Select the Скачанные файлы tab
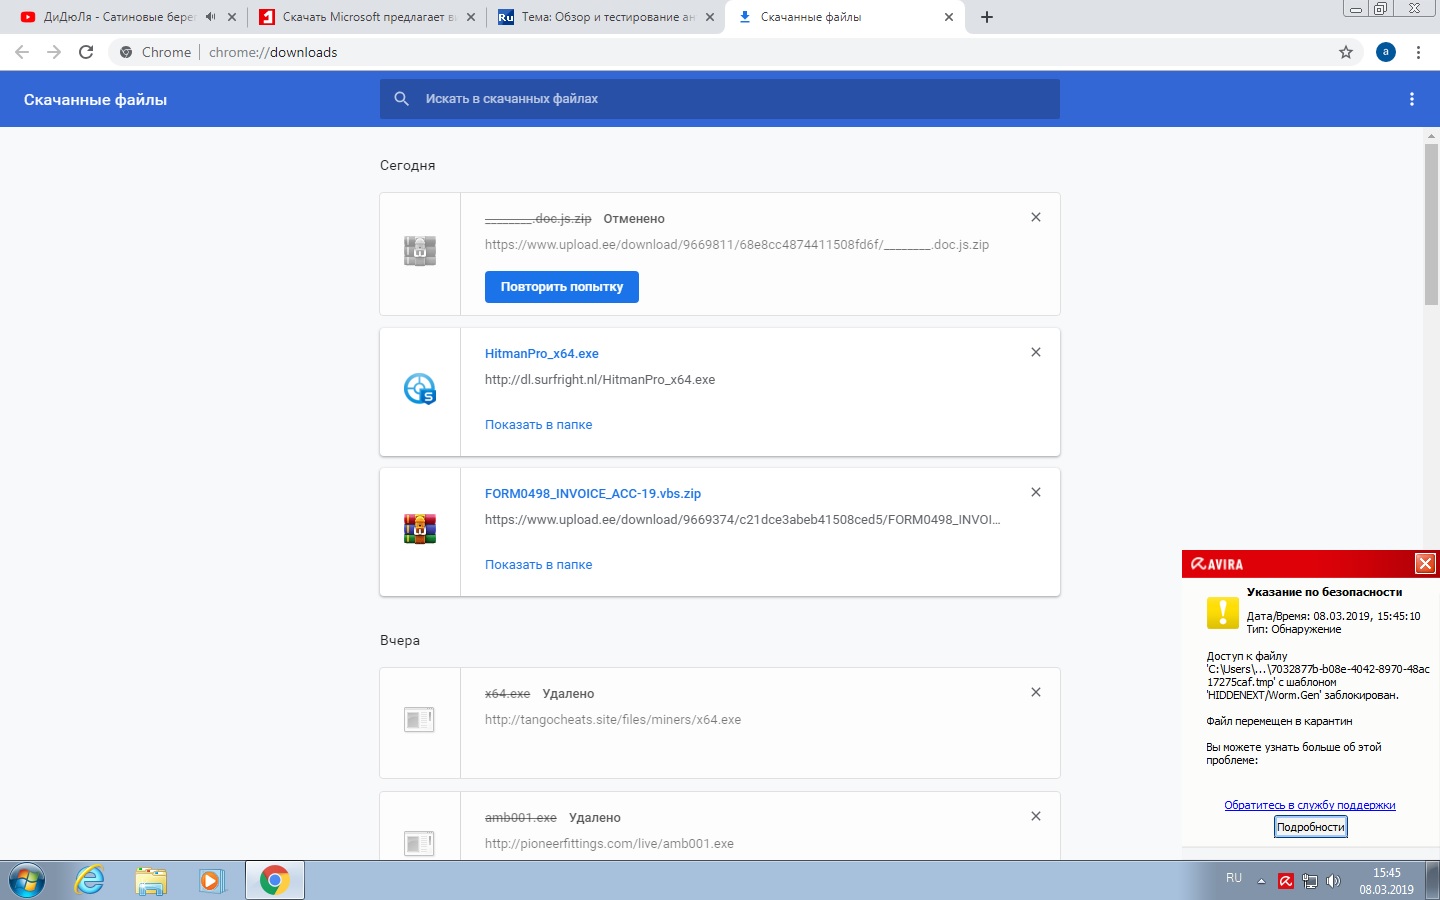The image size is (1440, 900). (x=846, y=17)
